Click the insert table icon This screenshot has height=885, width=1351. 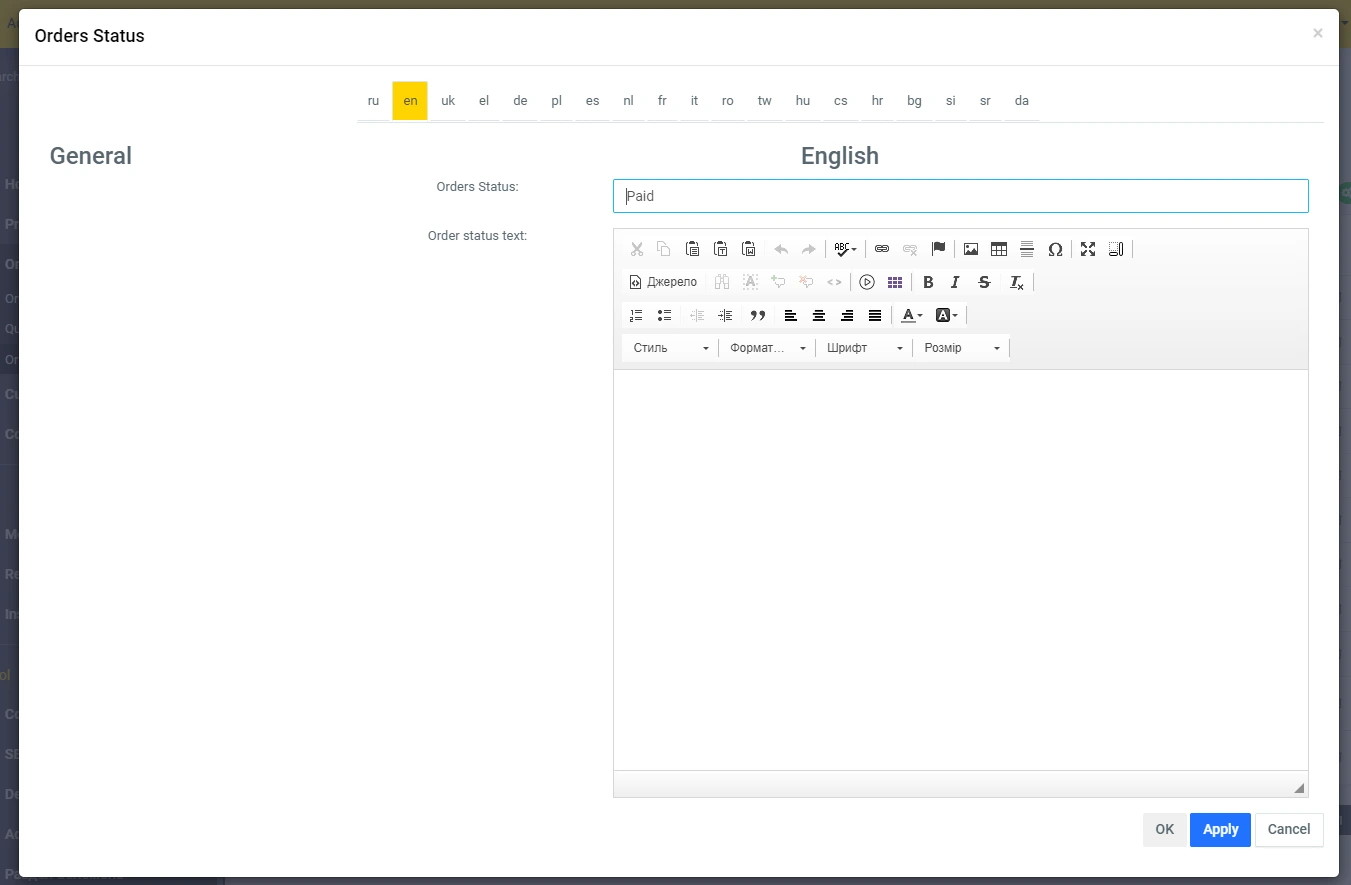pos(998,249)
